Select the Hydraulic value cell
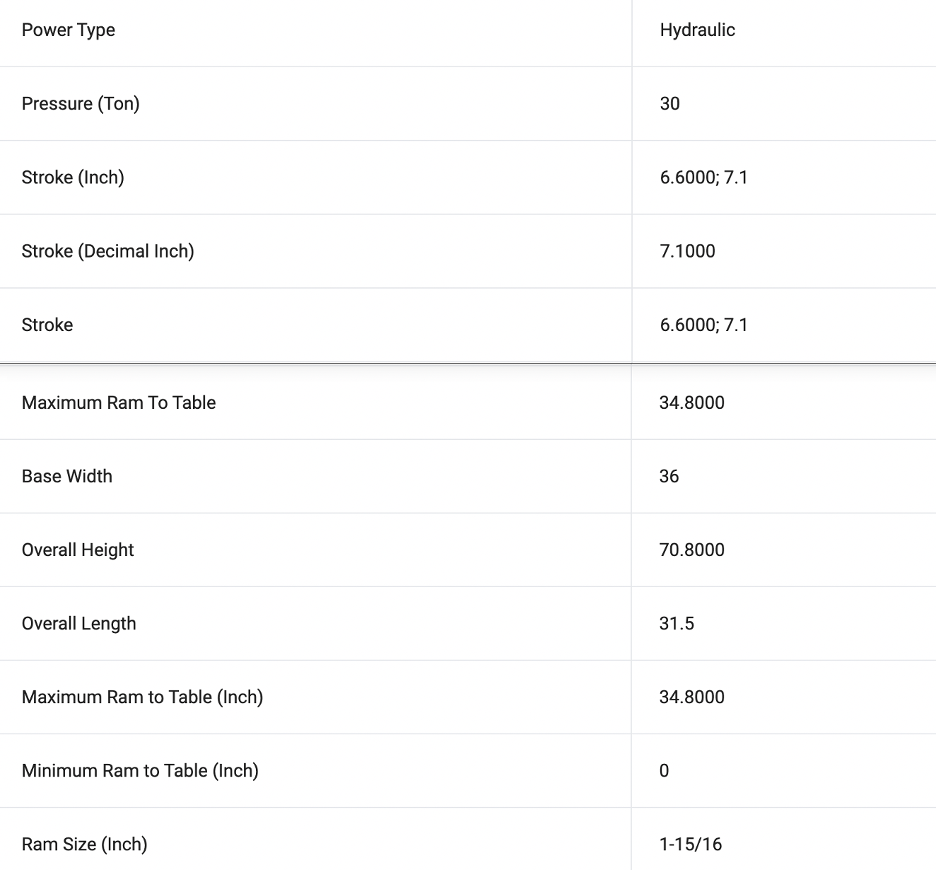936x870 pixels. tap(697, 30)
